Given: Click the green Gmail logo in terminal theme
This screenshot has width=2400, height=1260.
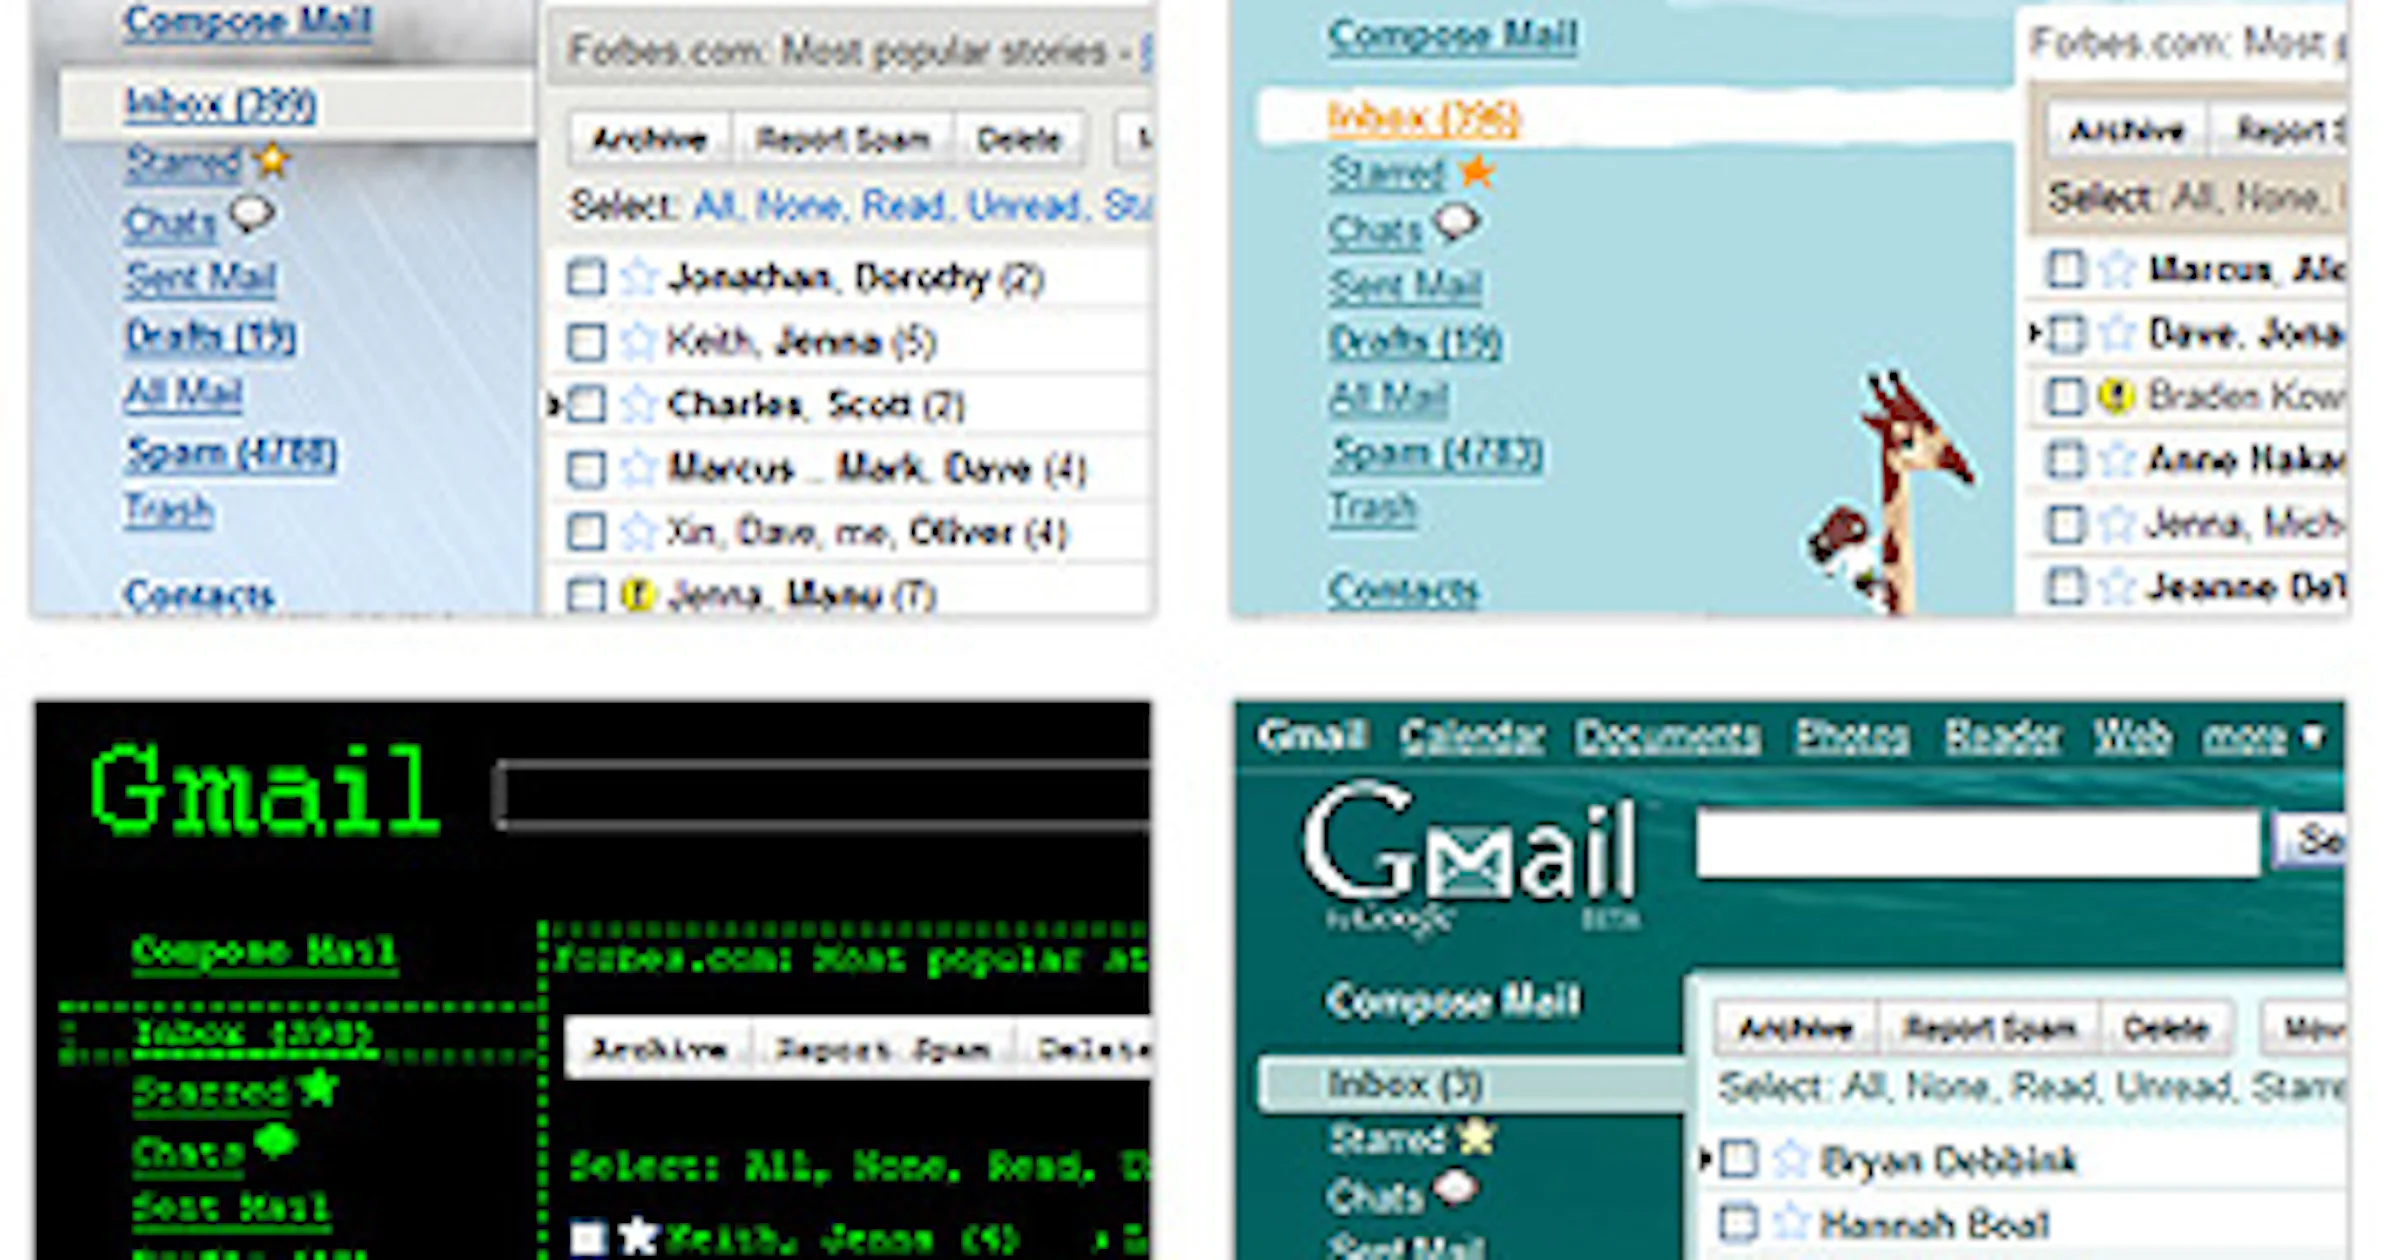Looking at the screenshot, I should pos(263,791).
